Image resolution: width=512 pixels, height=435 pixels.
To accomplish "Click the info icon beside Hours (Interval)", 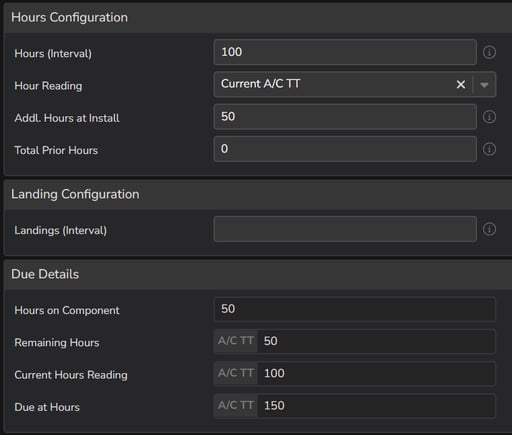I will [489, 52].
